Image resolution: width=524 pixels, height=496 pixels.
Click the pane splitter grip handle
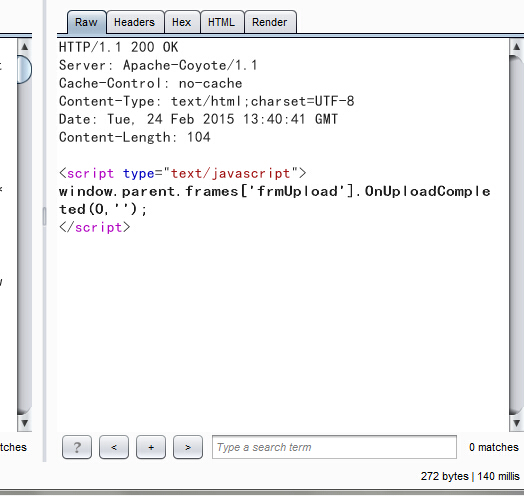pyautogui.click(x=44, y=217)
